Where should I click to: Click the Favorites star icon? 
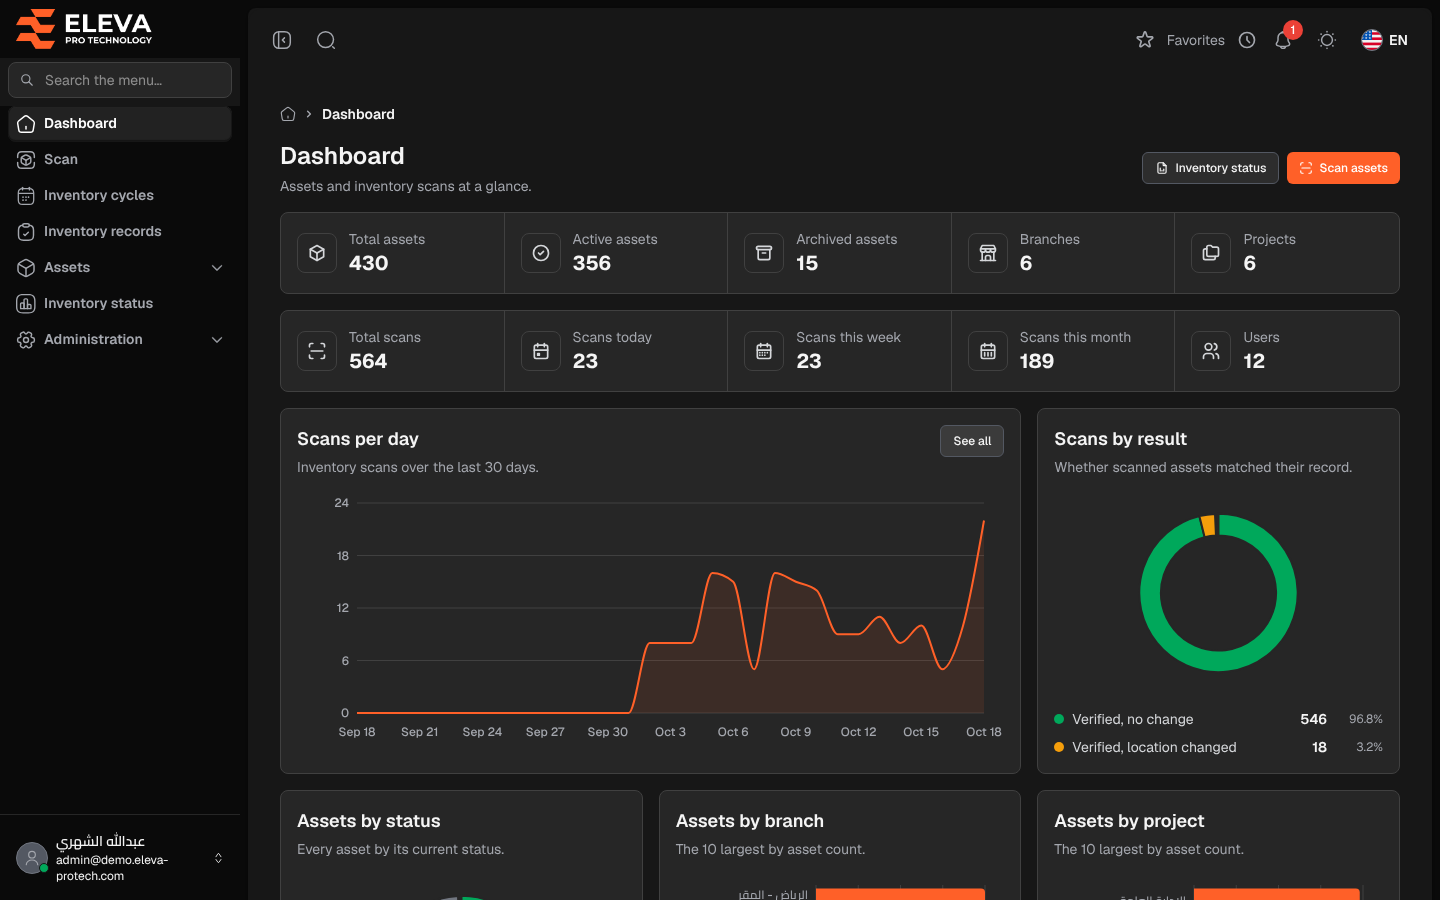point(1145,40)
